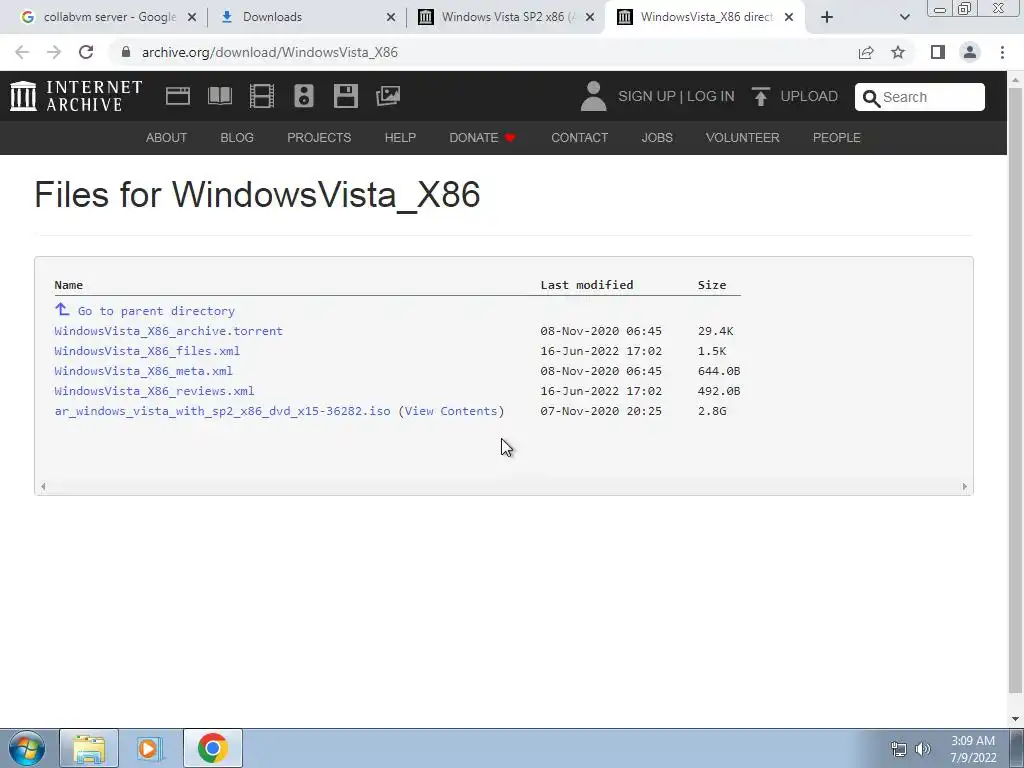Switch to the Windows Vista SP2 x86 tab

click(x=507, y=17)
